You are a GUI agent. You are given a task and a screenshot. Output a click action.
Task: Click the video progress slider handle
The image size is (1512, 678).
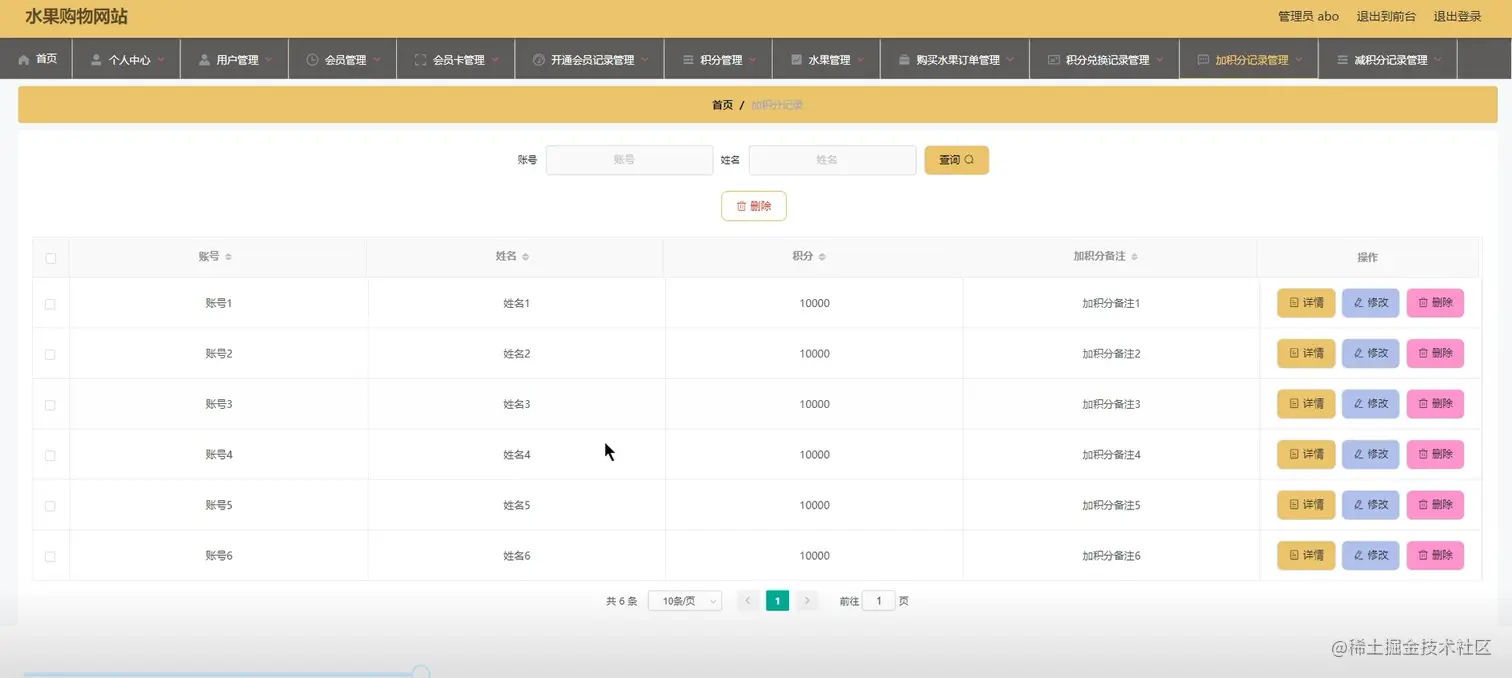421,673
